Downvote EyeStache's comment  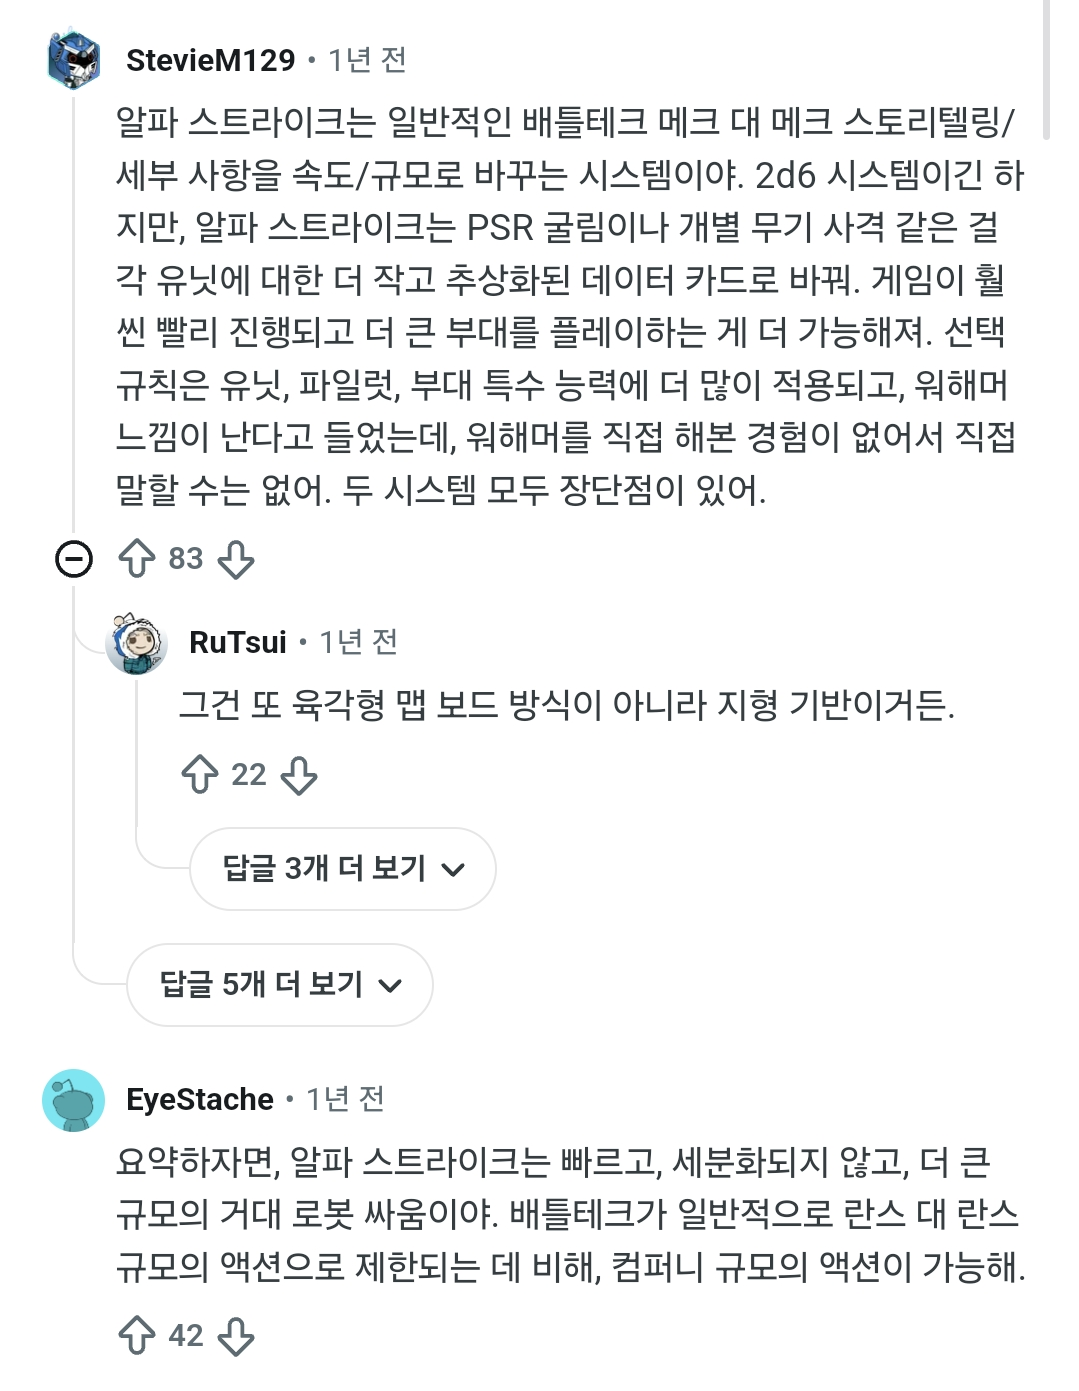(x=236, y=1336)
